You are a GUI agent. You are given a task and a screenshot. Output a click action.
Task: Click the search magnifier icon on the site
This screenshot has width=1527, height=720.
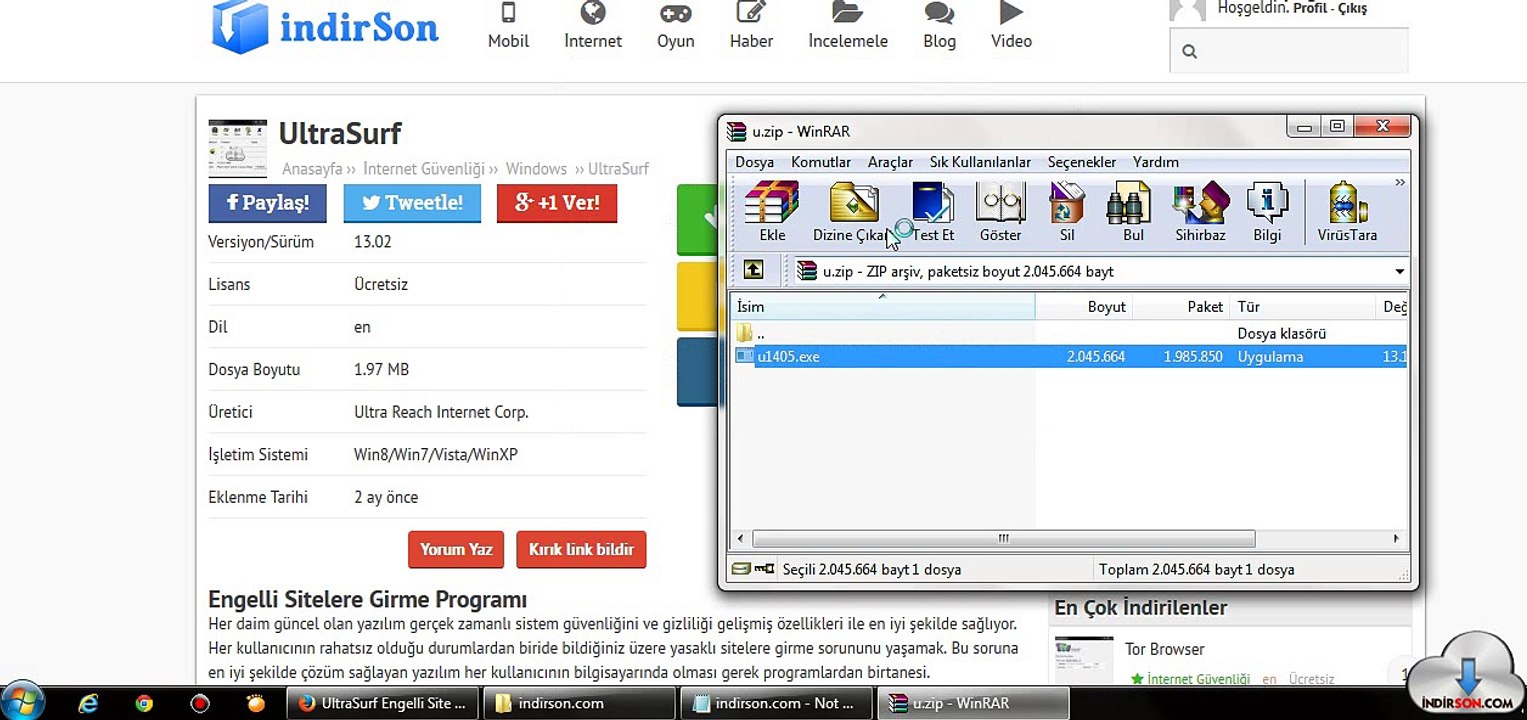click(x=1189, y=52)
